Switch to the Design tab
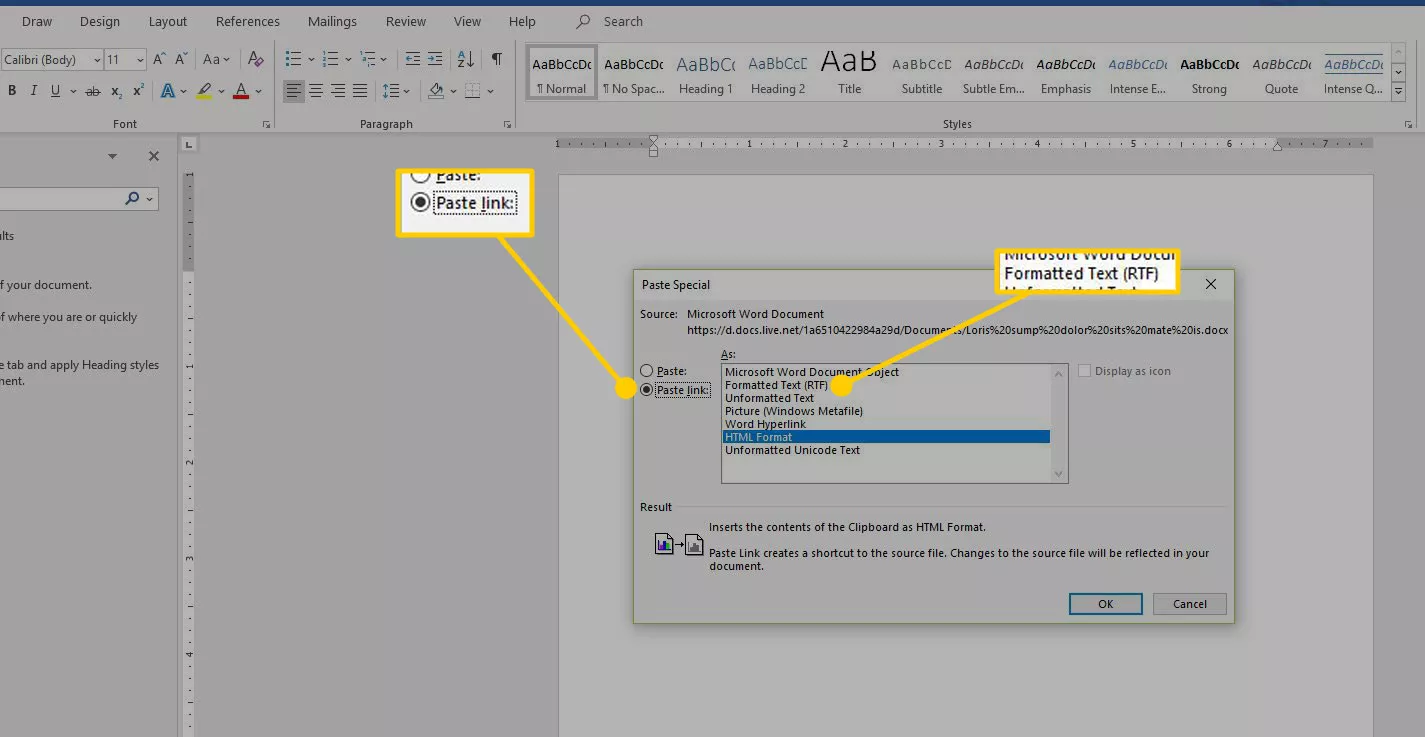The width and height of the screenshot is (1425, 737). pos(100,21)
